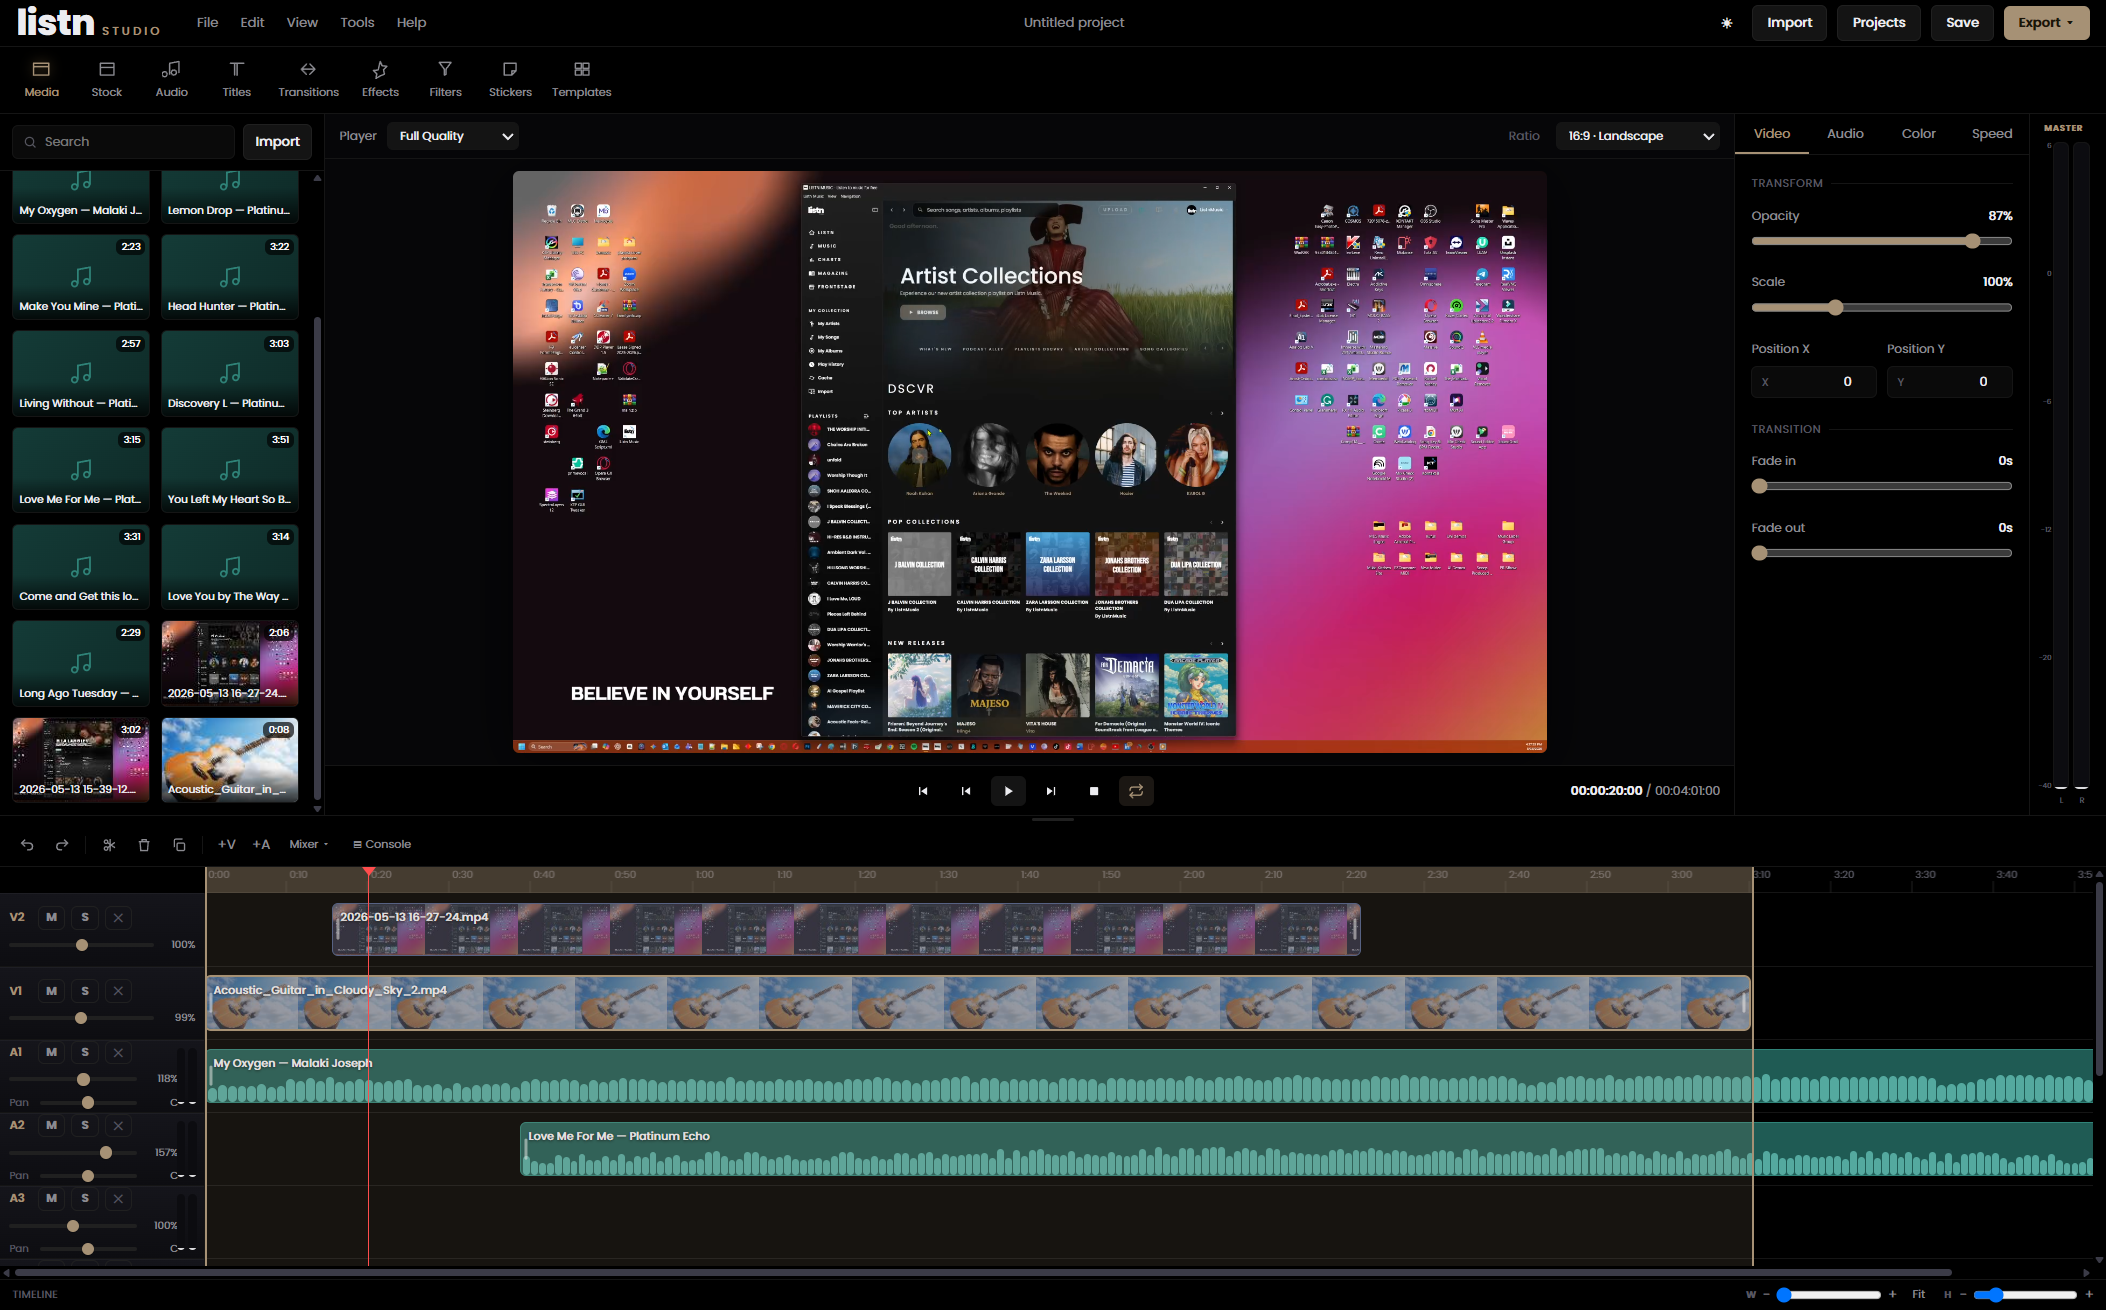Open the View menu

(302, 22)
